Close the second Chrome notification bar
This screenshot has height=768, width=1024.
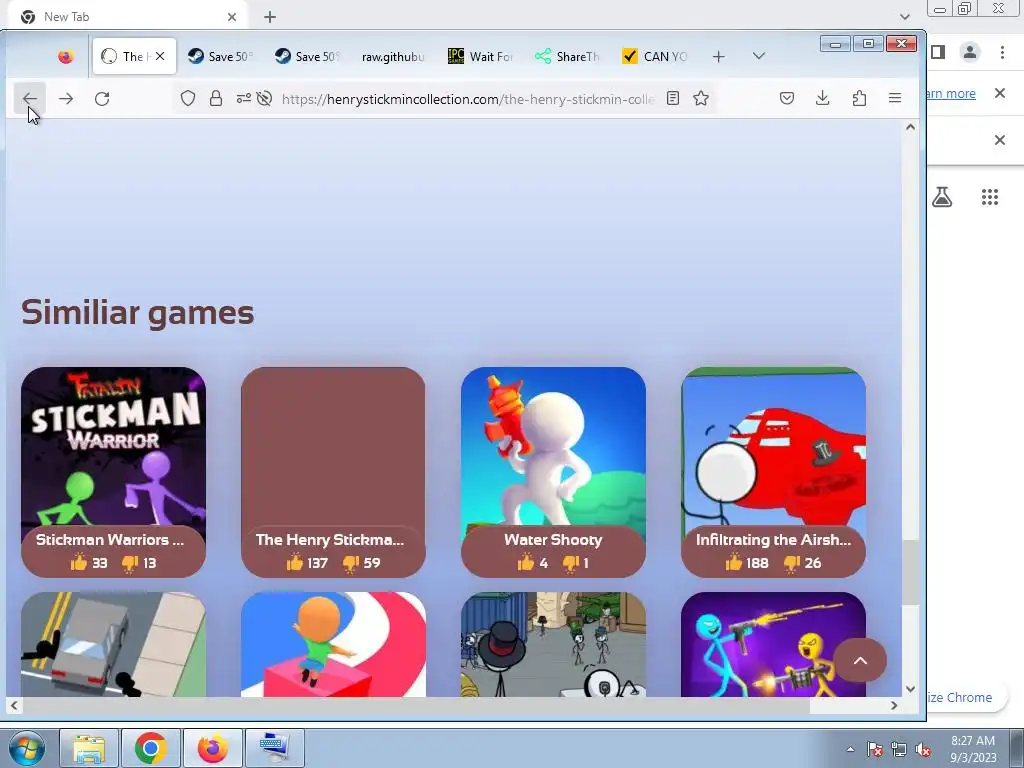click(x=1000, y=140)
